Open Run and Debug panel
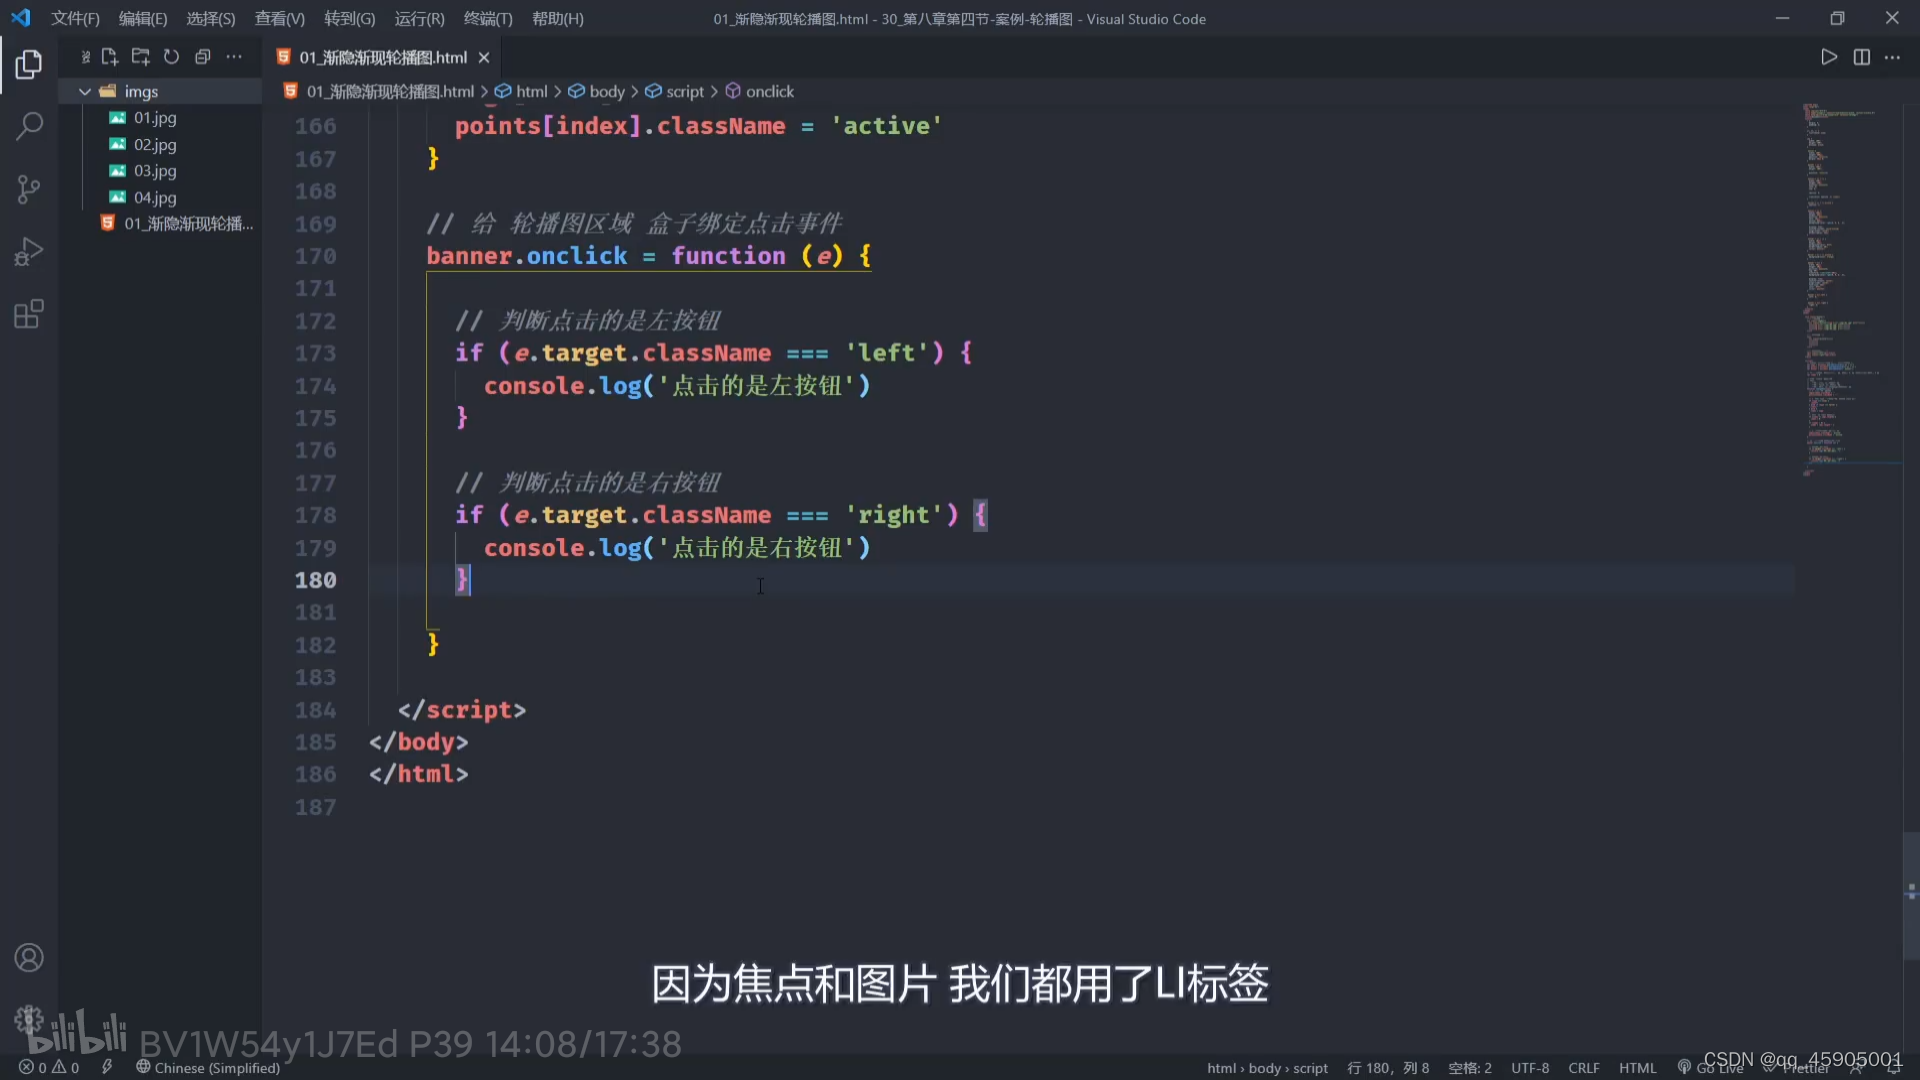 [x=29, y=251]
